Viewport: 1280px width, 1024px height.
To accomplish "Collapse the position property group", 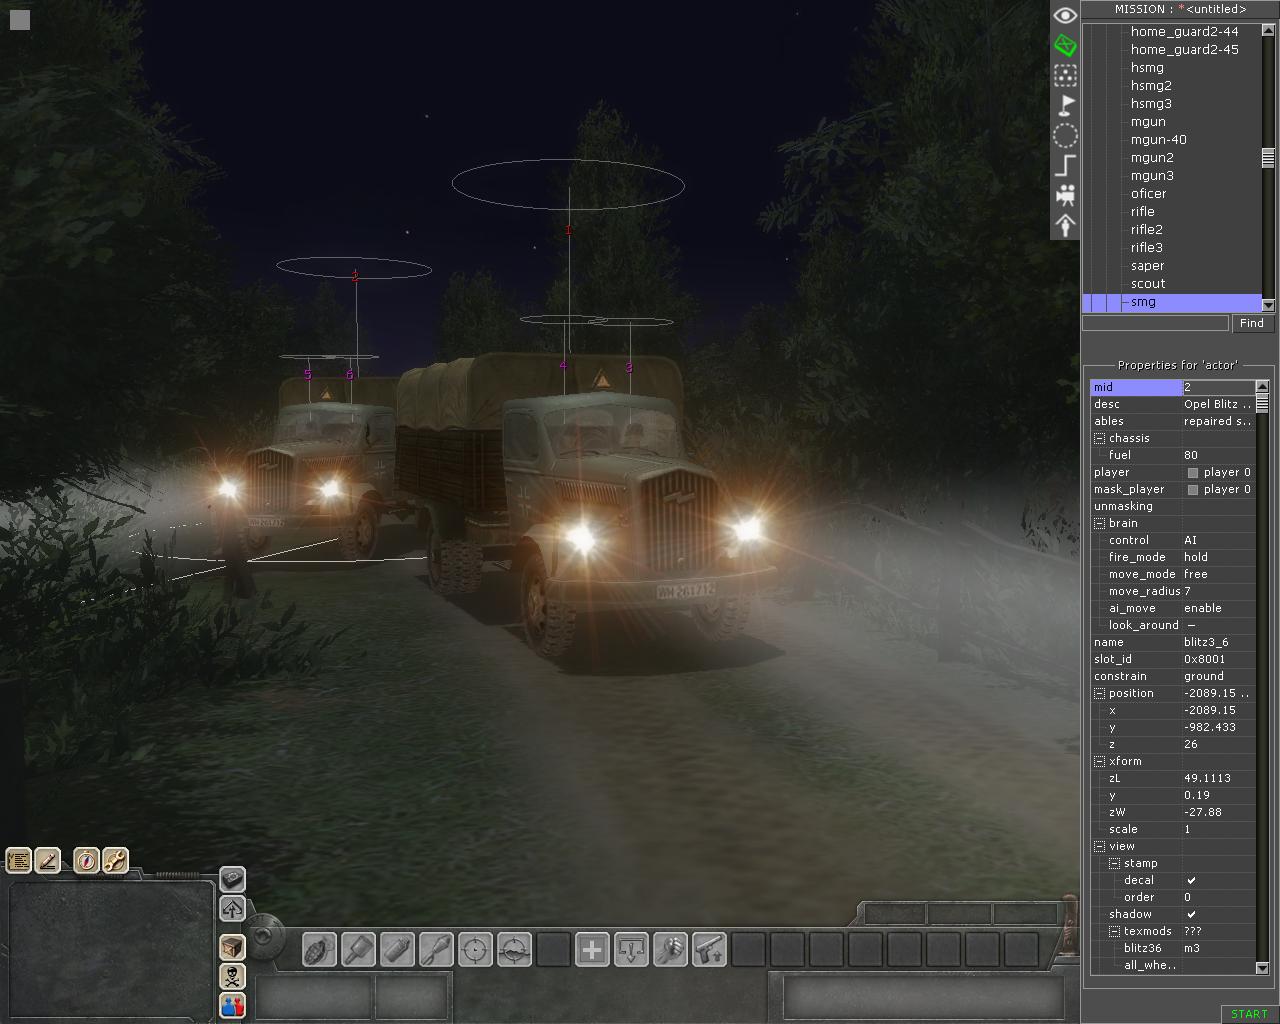I will tap(1099, 694).
